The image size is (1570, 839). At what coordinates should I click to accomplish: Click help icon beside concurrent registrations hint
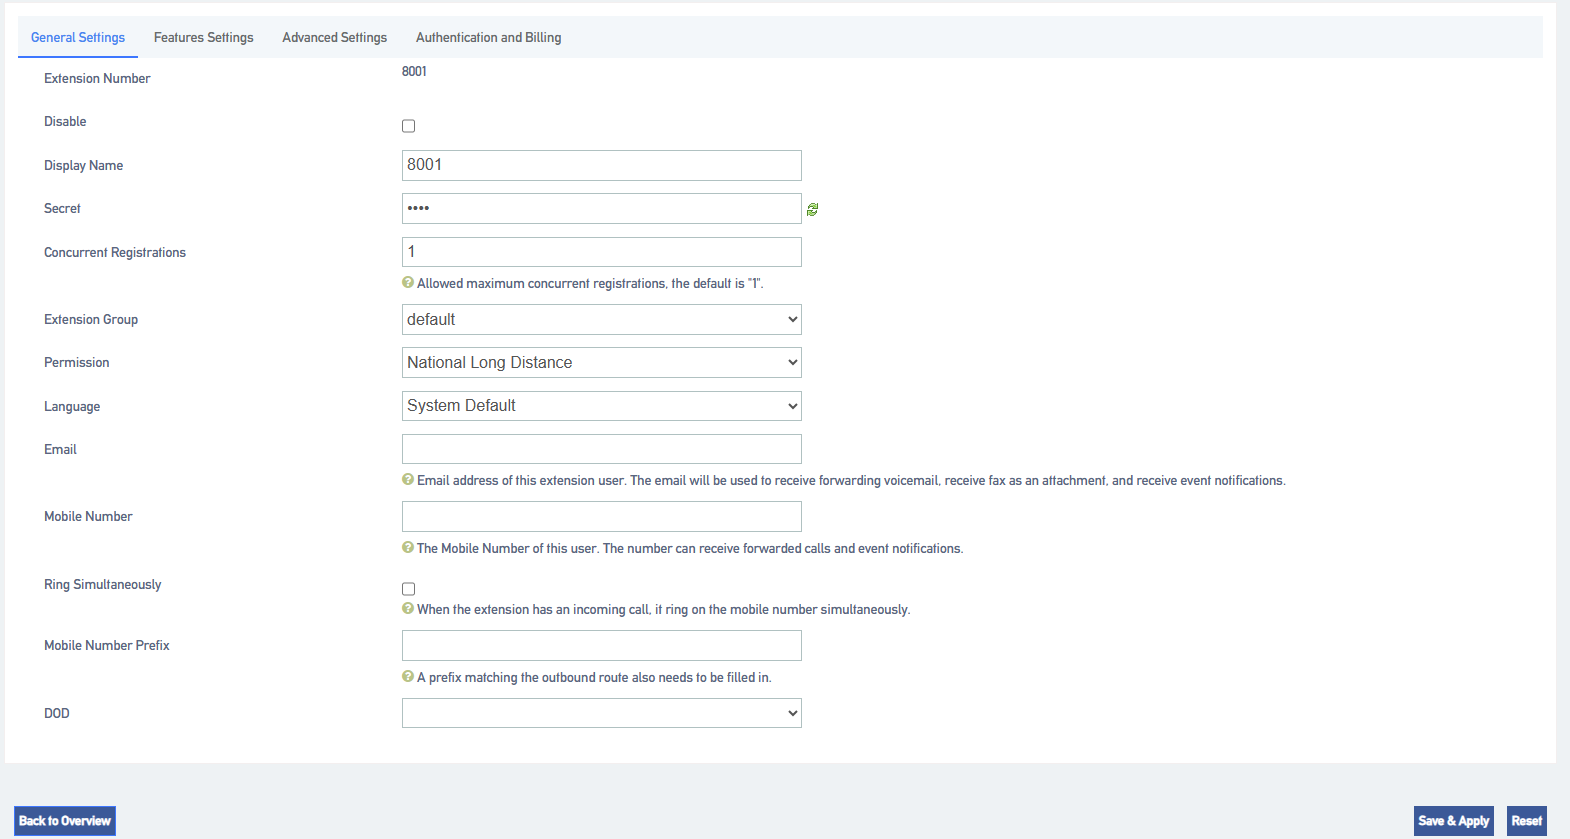(408, 283)
